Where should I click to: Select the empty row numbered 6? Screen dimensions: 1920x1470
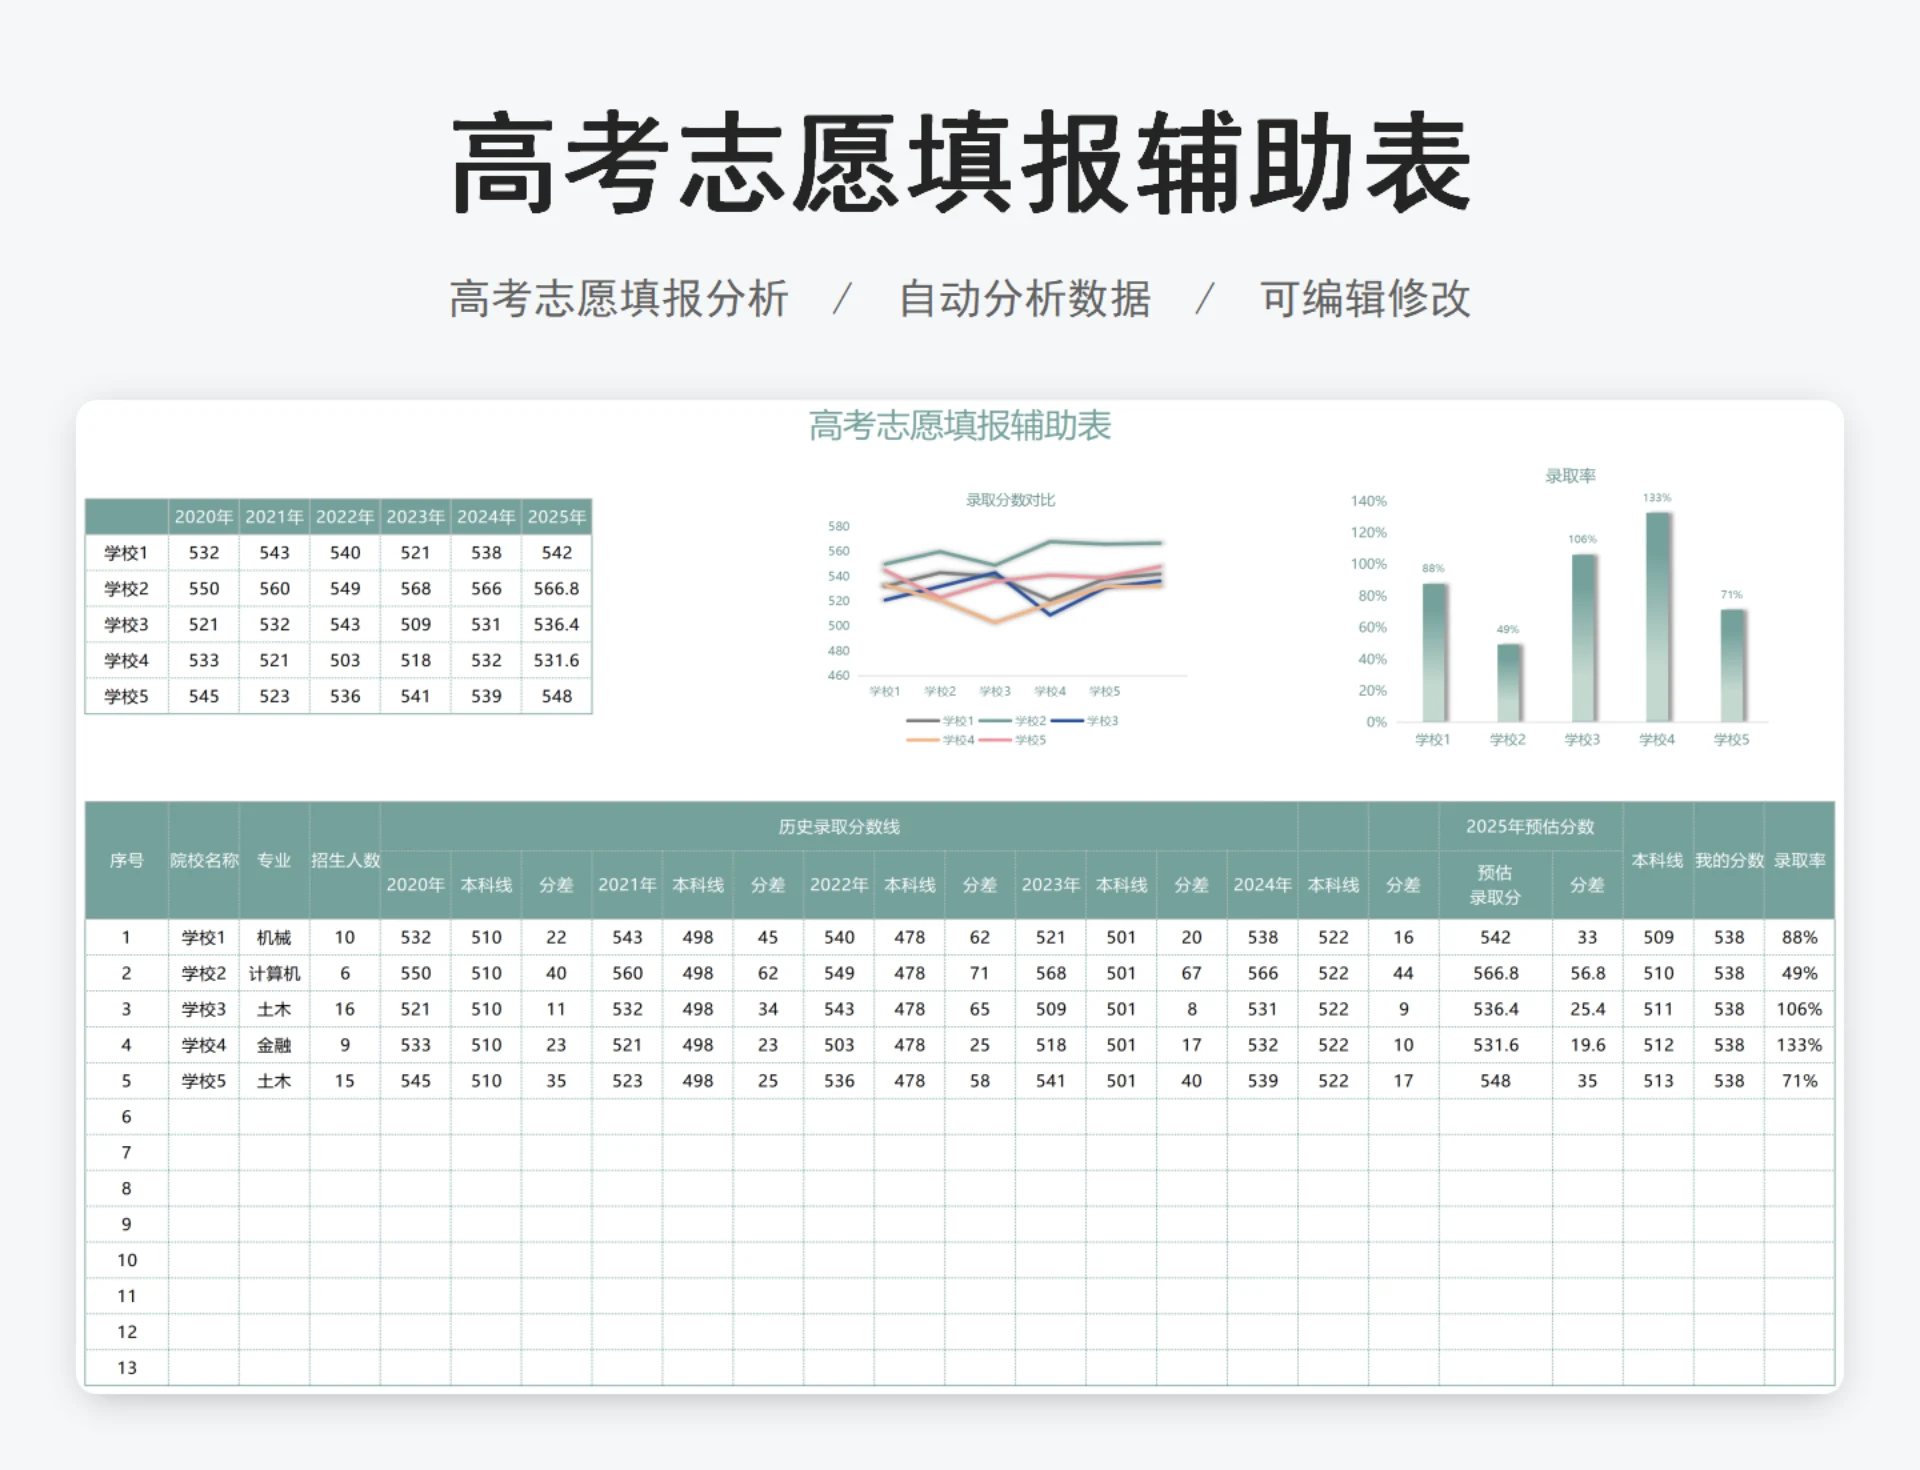pos(126,1116)
